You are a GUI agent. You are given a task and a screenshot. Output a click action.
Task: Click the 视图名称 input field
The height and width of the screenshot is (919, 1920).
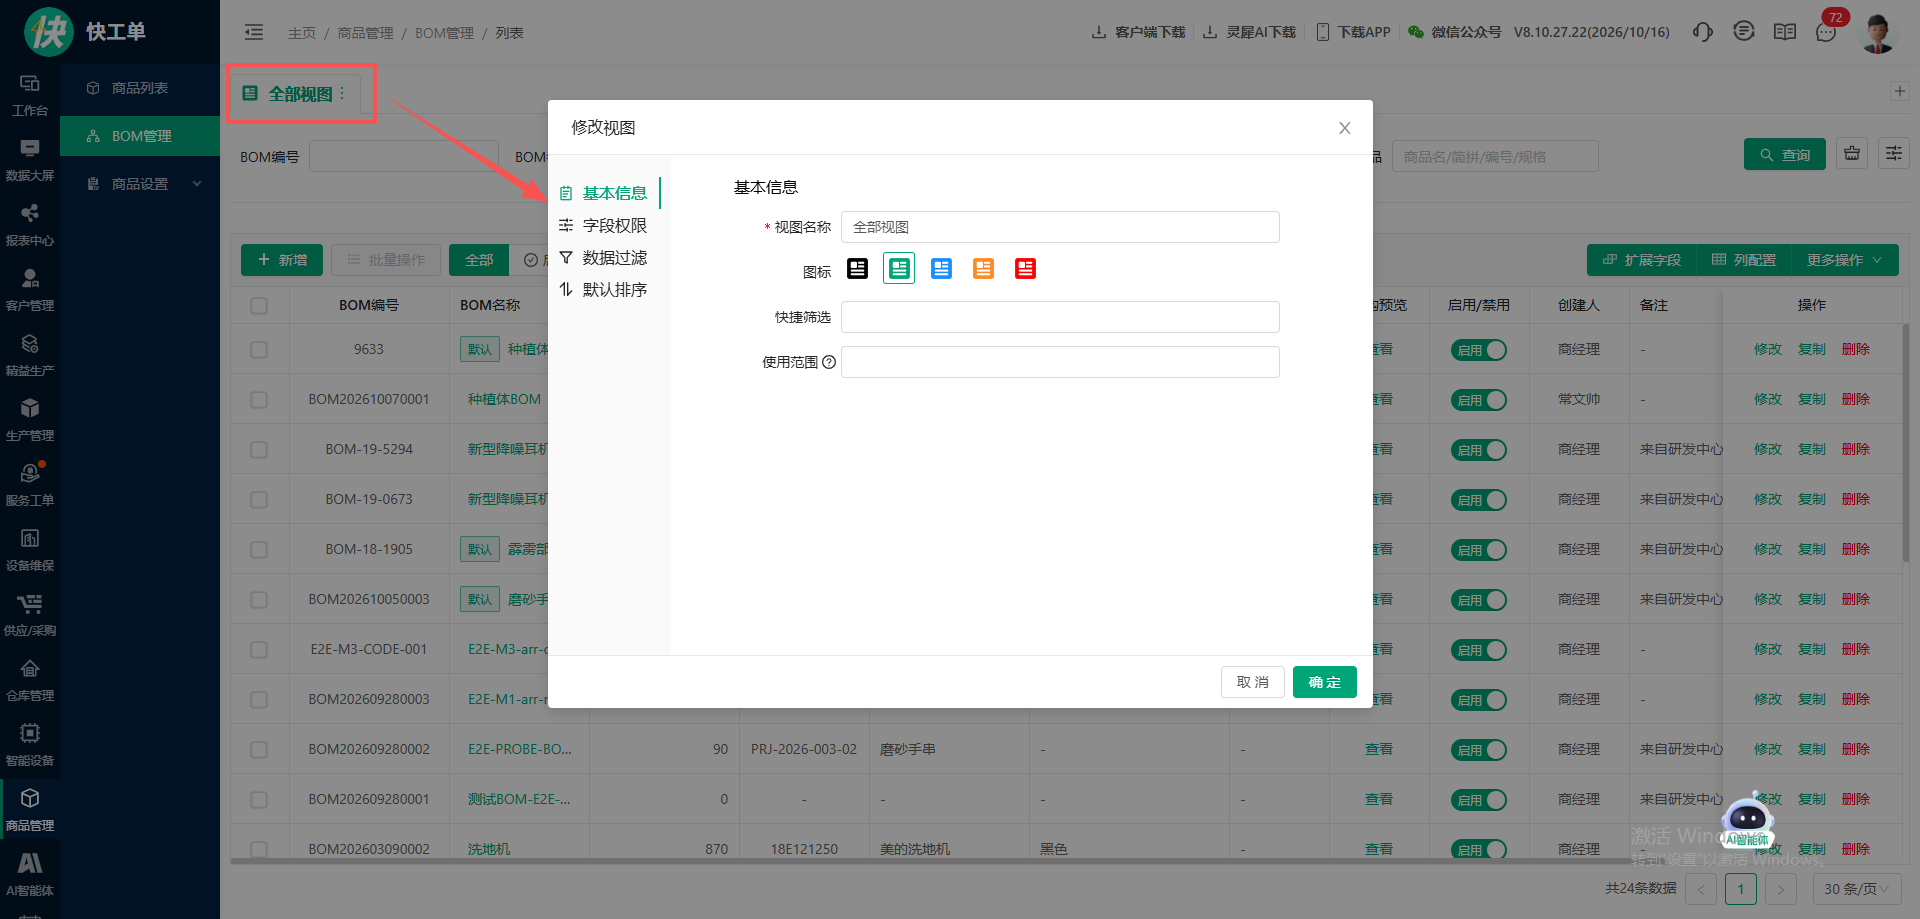(x=1060, y=227)
